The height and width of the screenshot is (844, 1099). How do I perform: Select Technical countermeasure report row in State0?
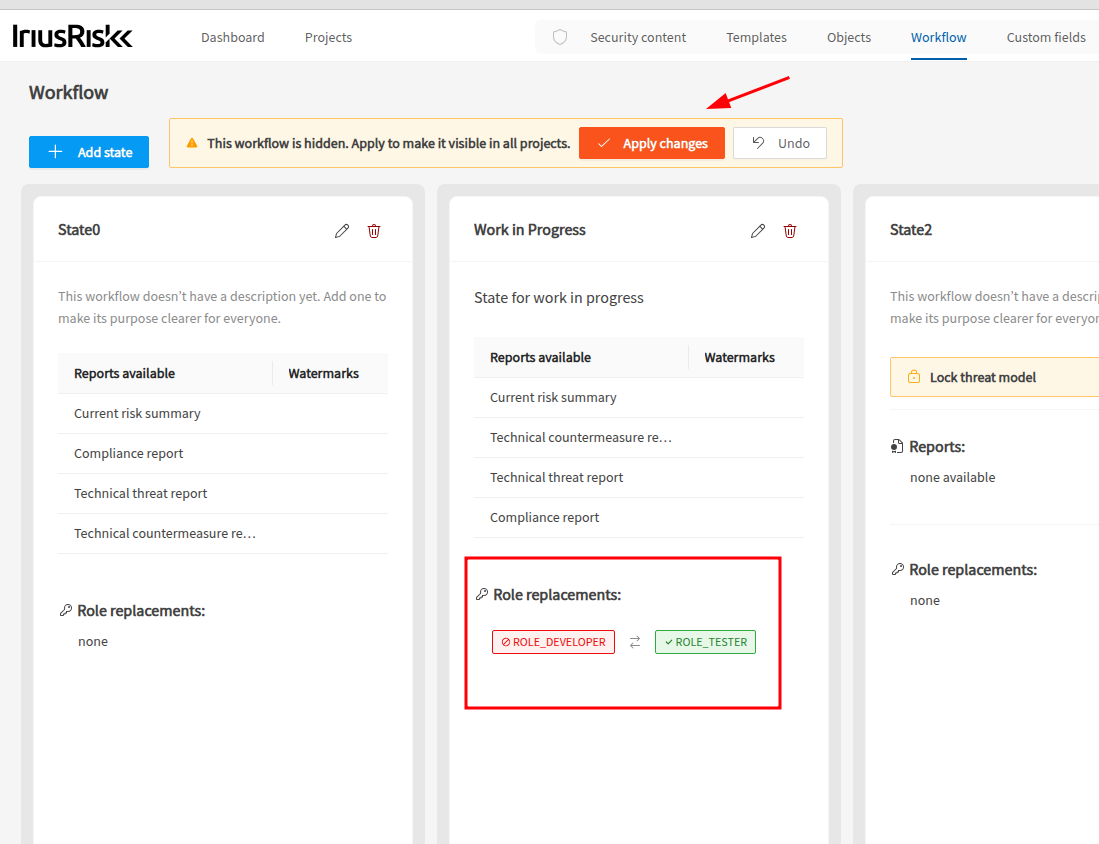coord(223,533)
